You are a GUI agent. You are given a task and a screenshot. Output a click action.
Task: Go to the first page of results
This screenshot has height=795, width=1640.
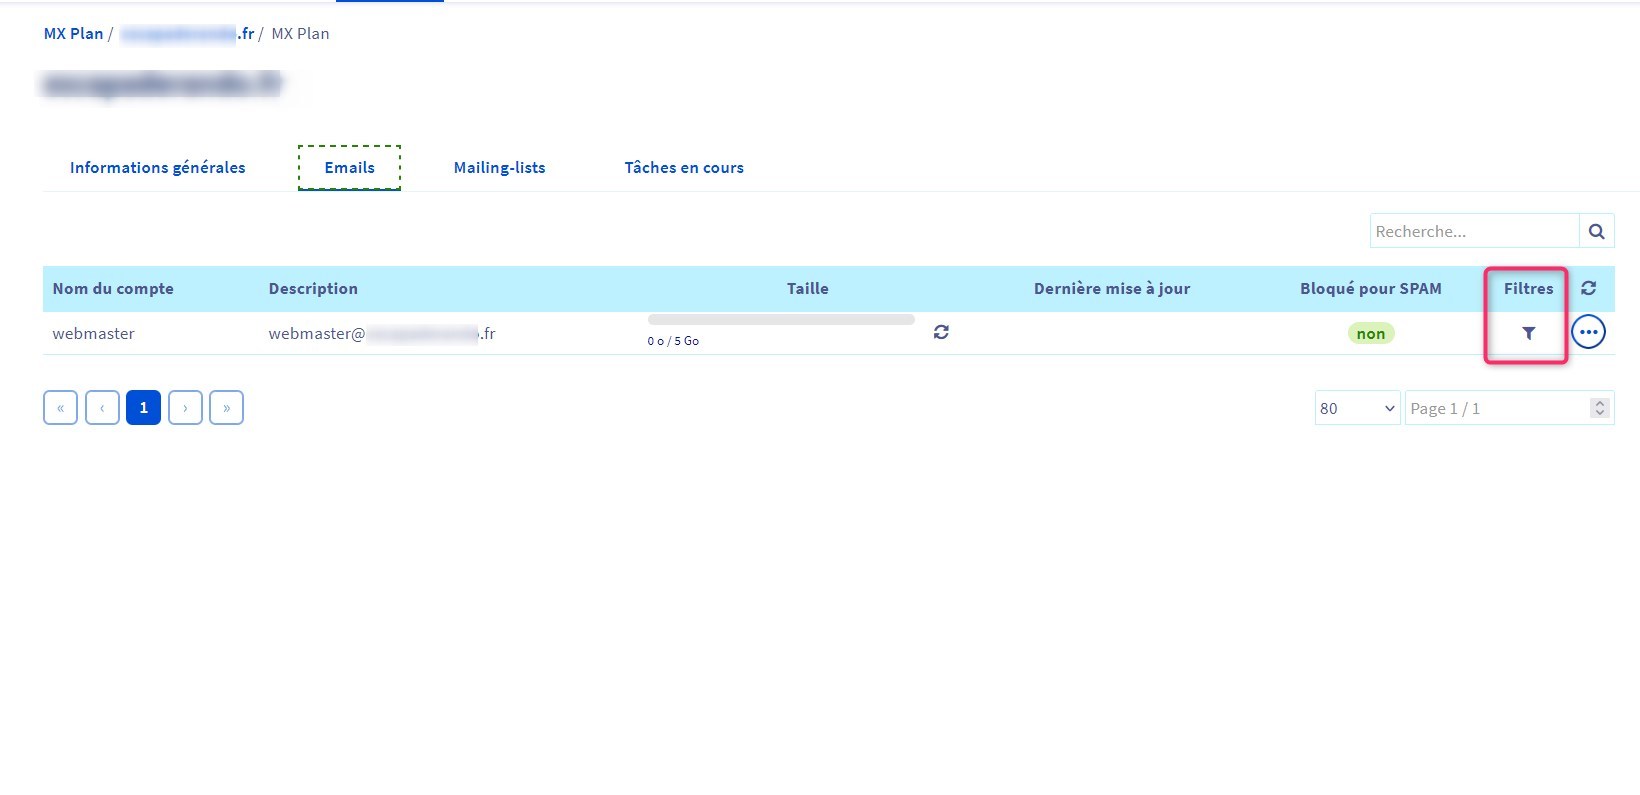61,408
